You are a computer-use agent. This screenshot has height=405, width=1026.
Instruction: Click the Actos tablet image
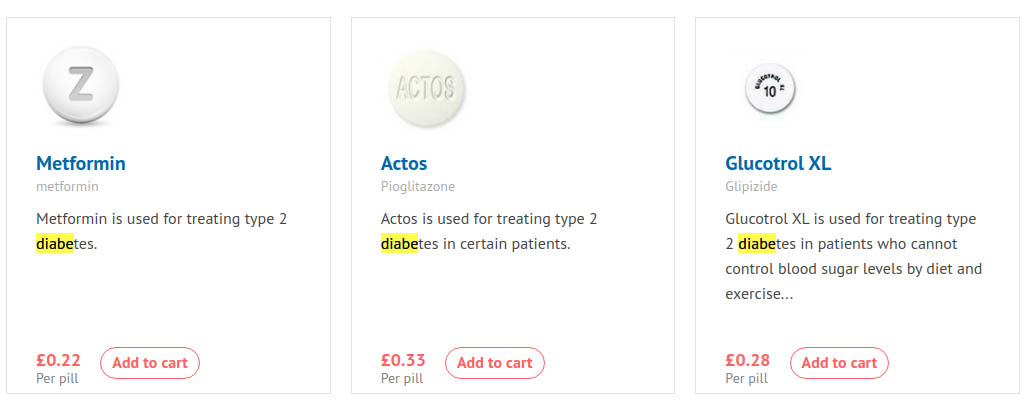(x=426, y=88)
